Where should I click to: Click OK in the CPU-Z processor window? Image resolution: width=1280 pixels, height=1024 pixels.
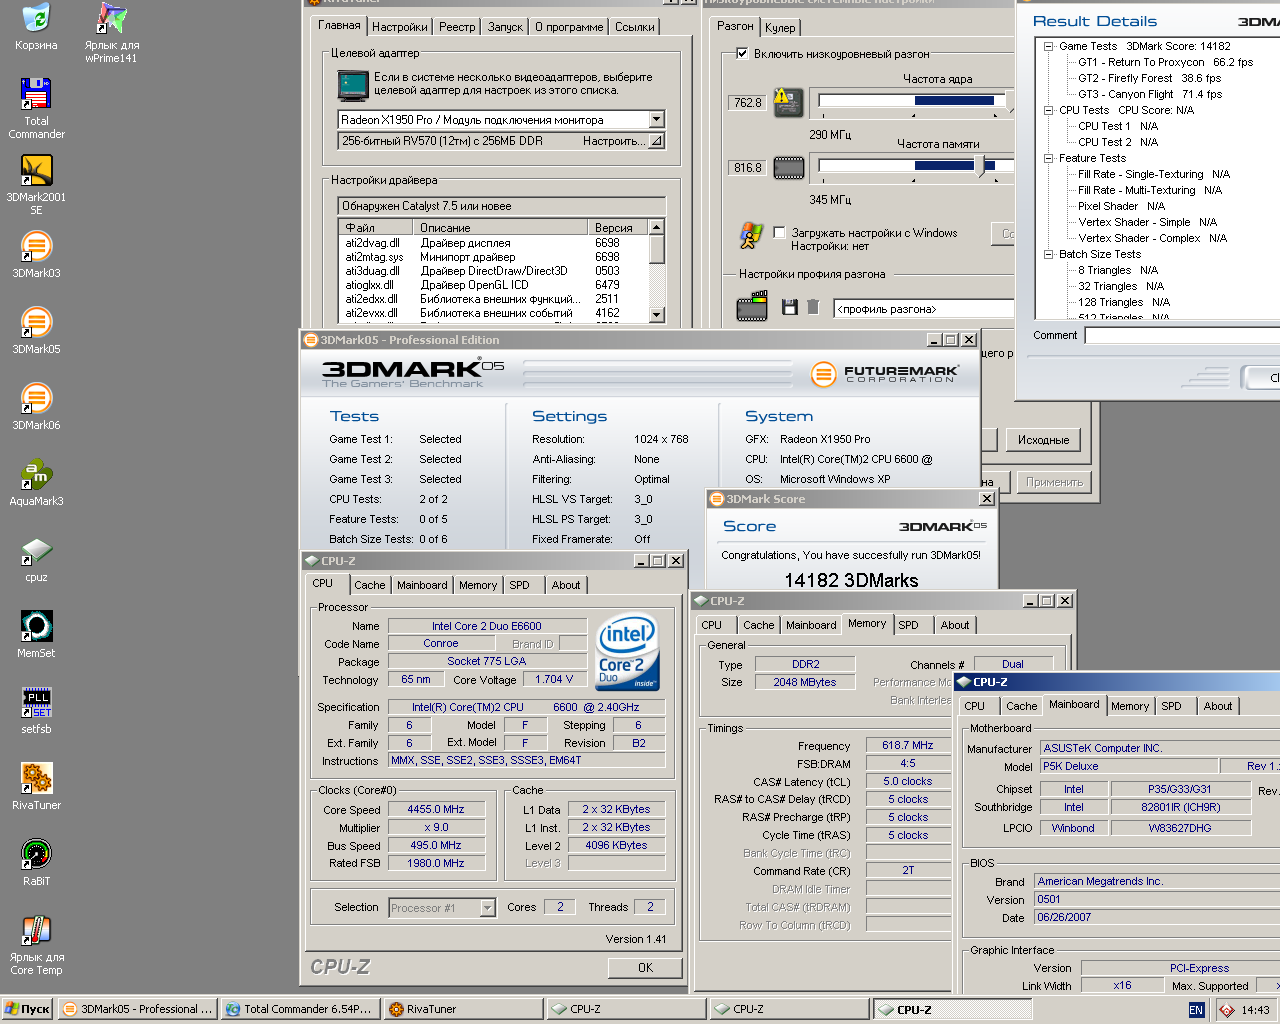645,968
